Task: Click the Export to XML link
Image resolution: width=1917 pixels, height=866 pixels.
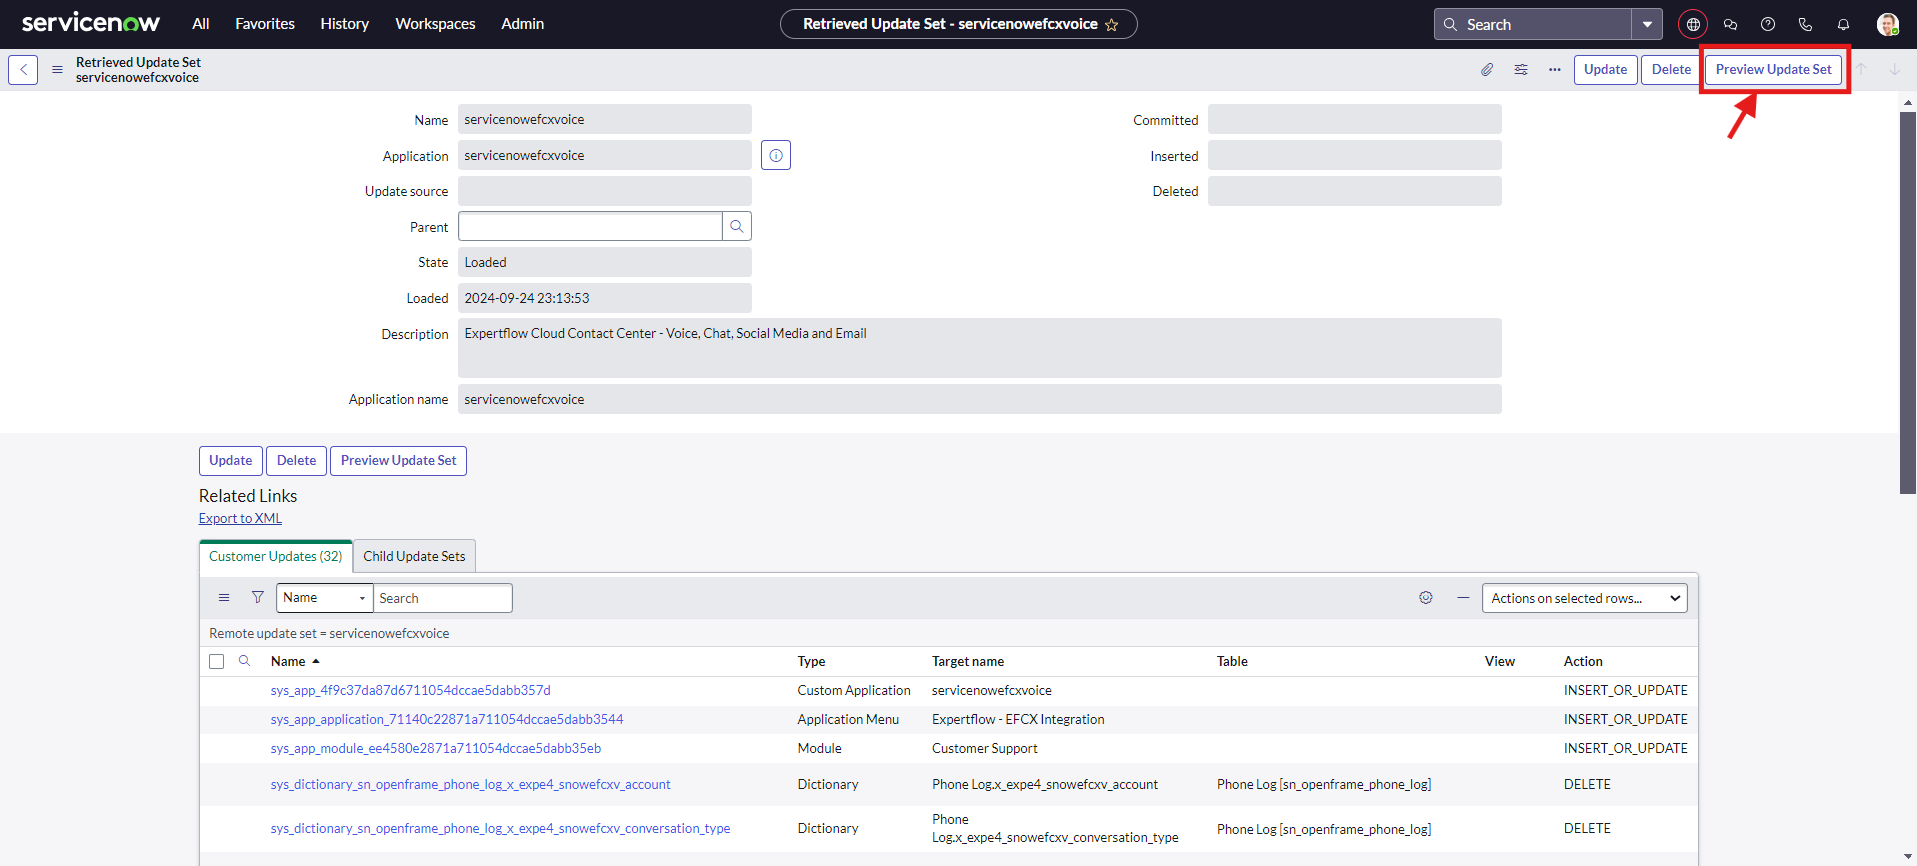Action: pyautogui.click(x=240, y=519)
